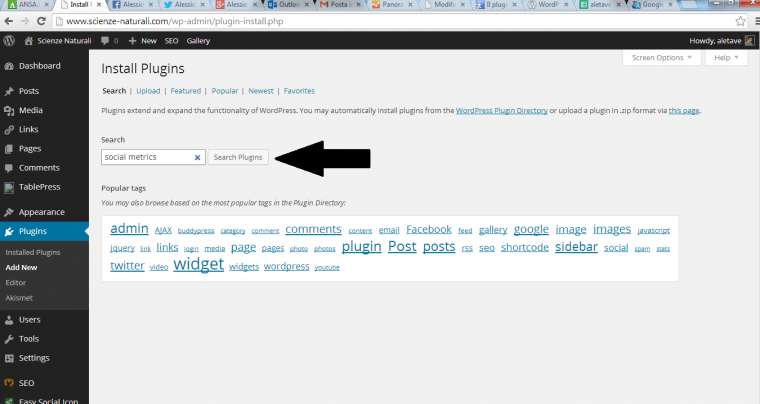
Task: Click the Users sidebar icon
Action: tap(9, 320)
